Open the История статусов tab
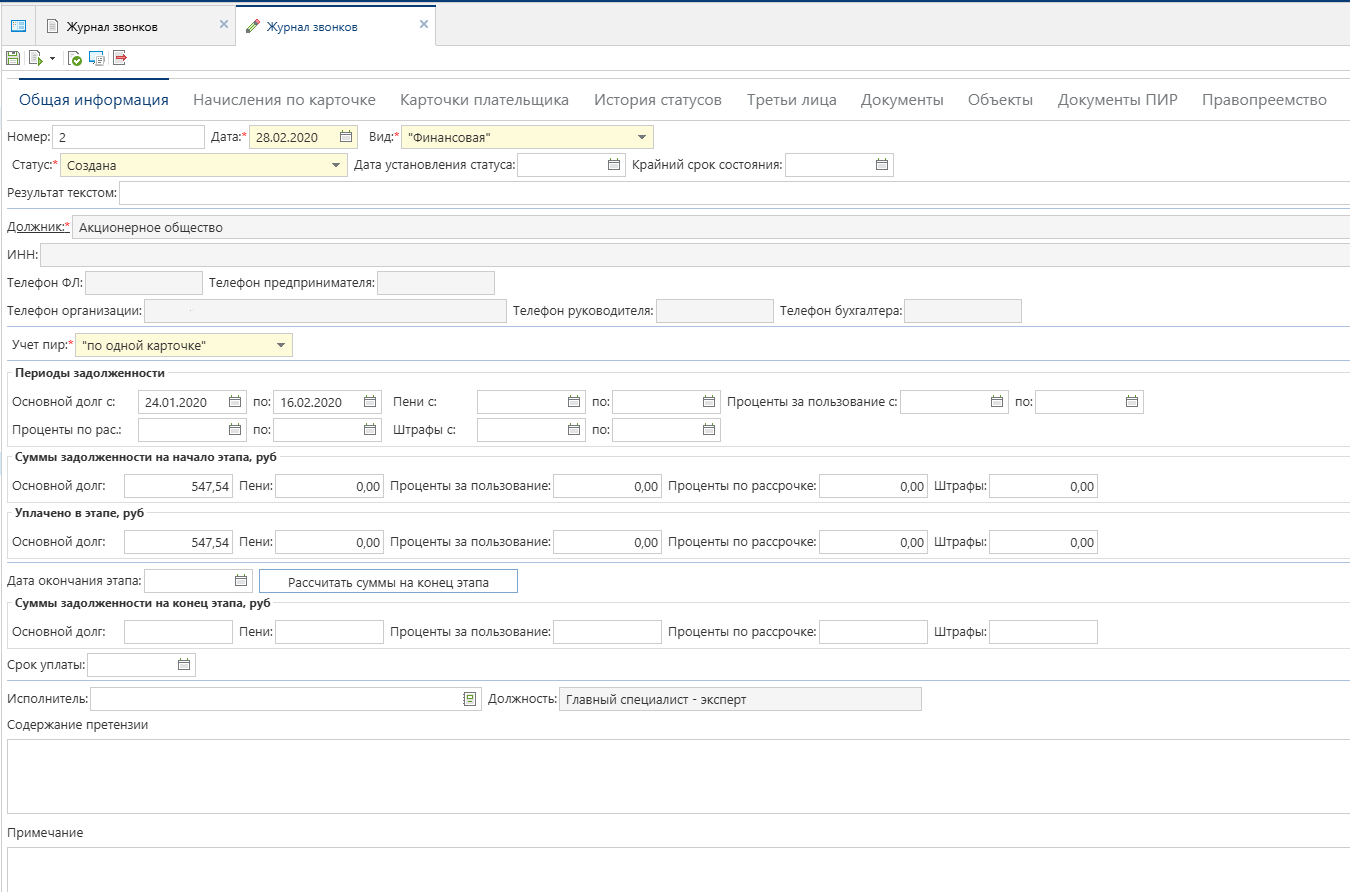1350x892 pixels. (x=658, y=100)
